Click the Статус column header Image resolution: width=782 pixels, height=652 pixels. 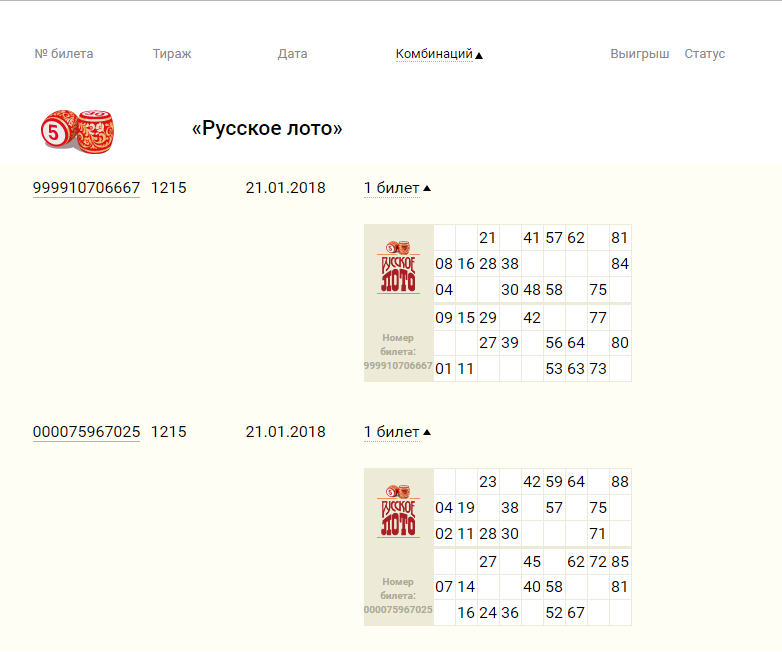coord(705,54)
